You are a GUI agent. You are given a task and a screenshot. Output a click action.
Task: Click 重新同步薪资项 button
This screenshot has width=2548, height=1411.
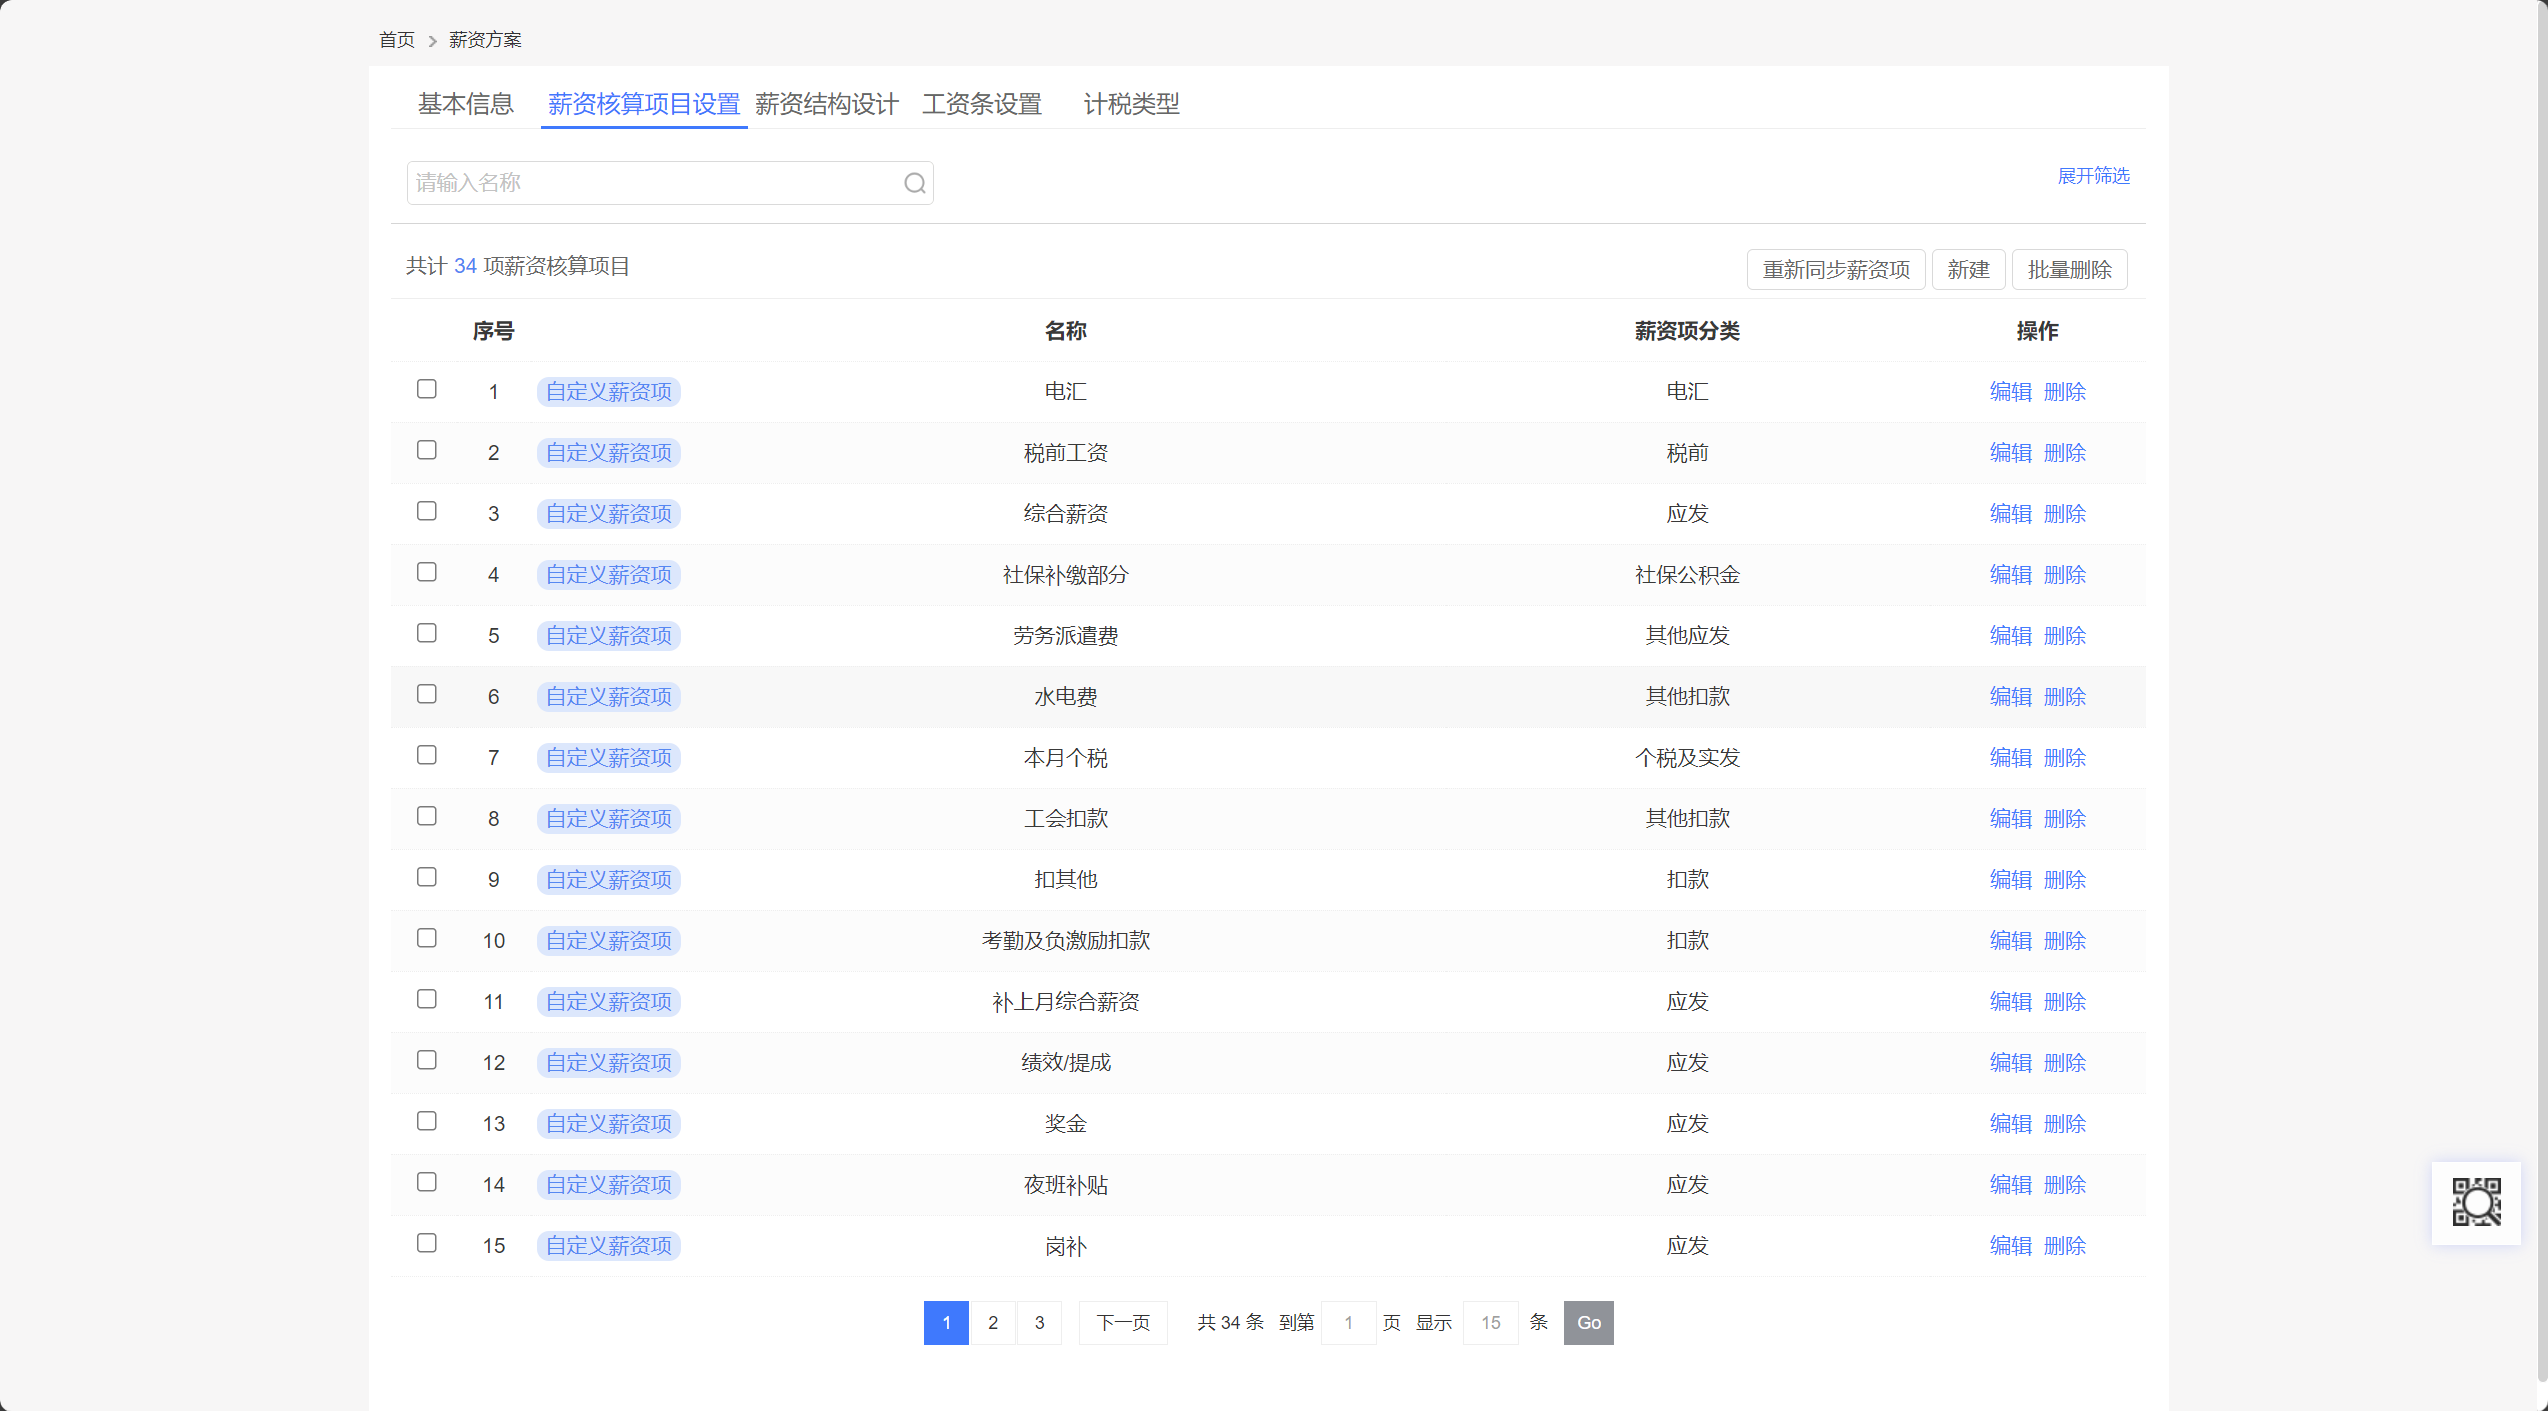click(1835, 270)
